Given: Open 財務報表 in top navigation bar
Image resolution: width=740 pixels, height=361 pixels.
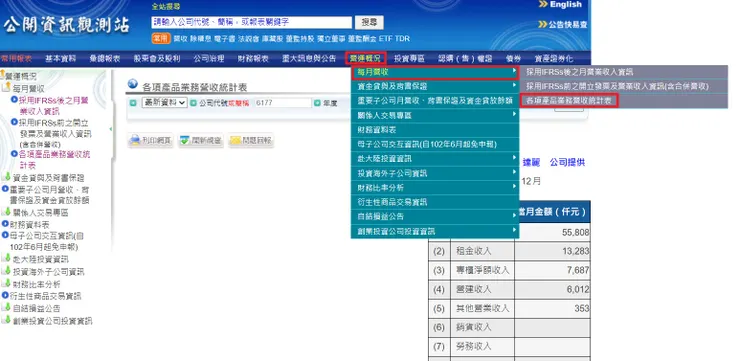Looking at the screenshot, I should point(253,59).
